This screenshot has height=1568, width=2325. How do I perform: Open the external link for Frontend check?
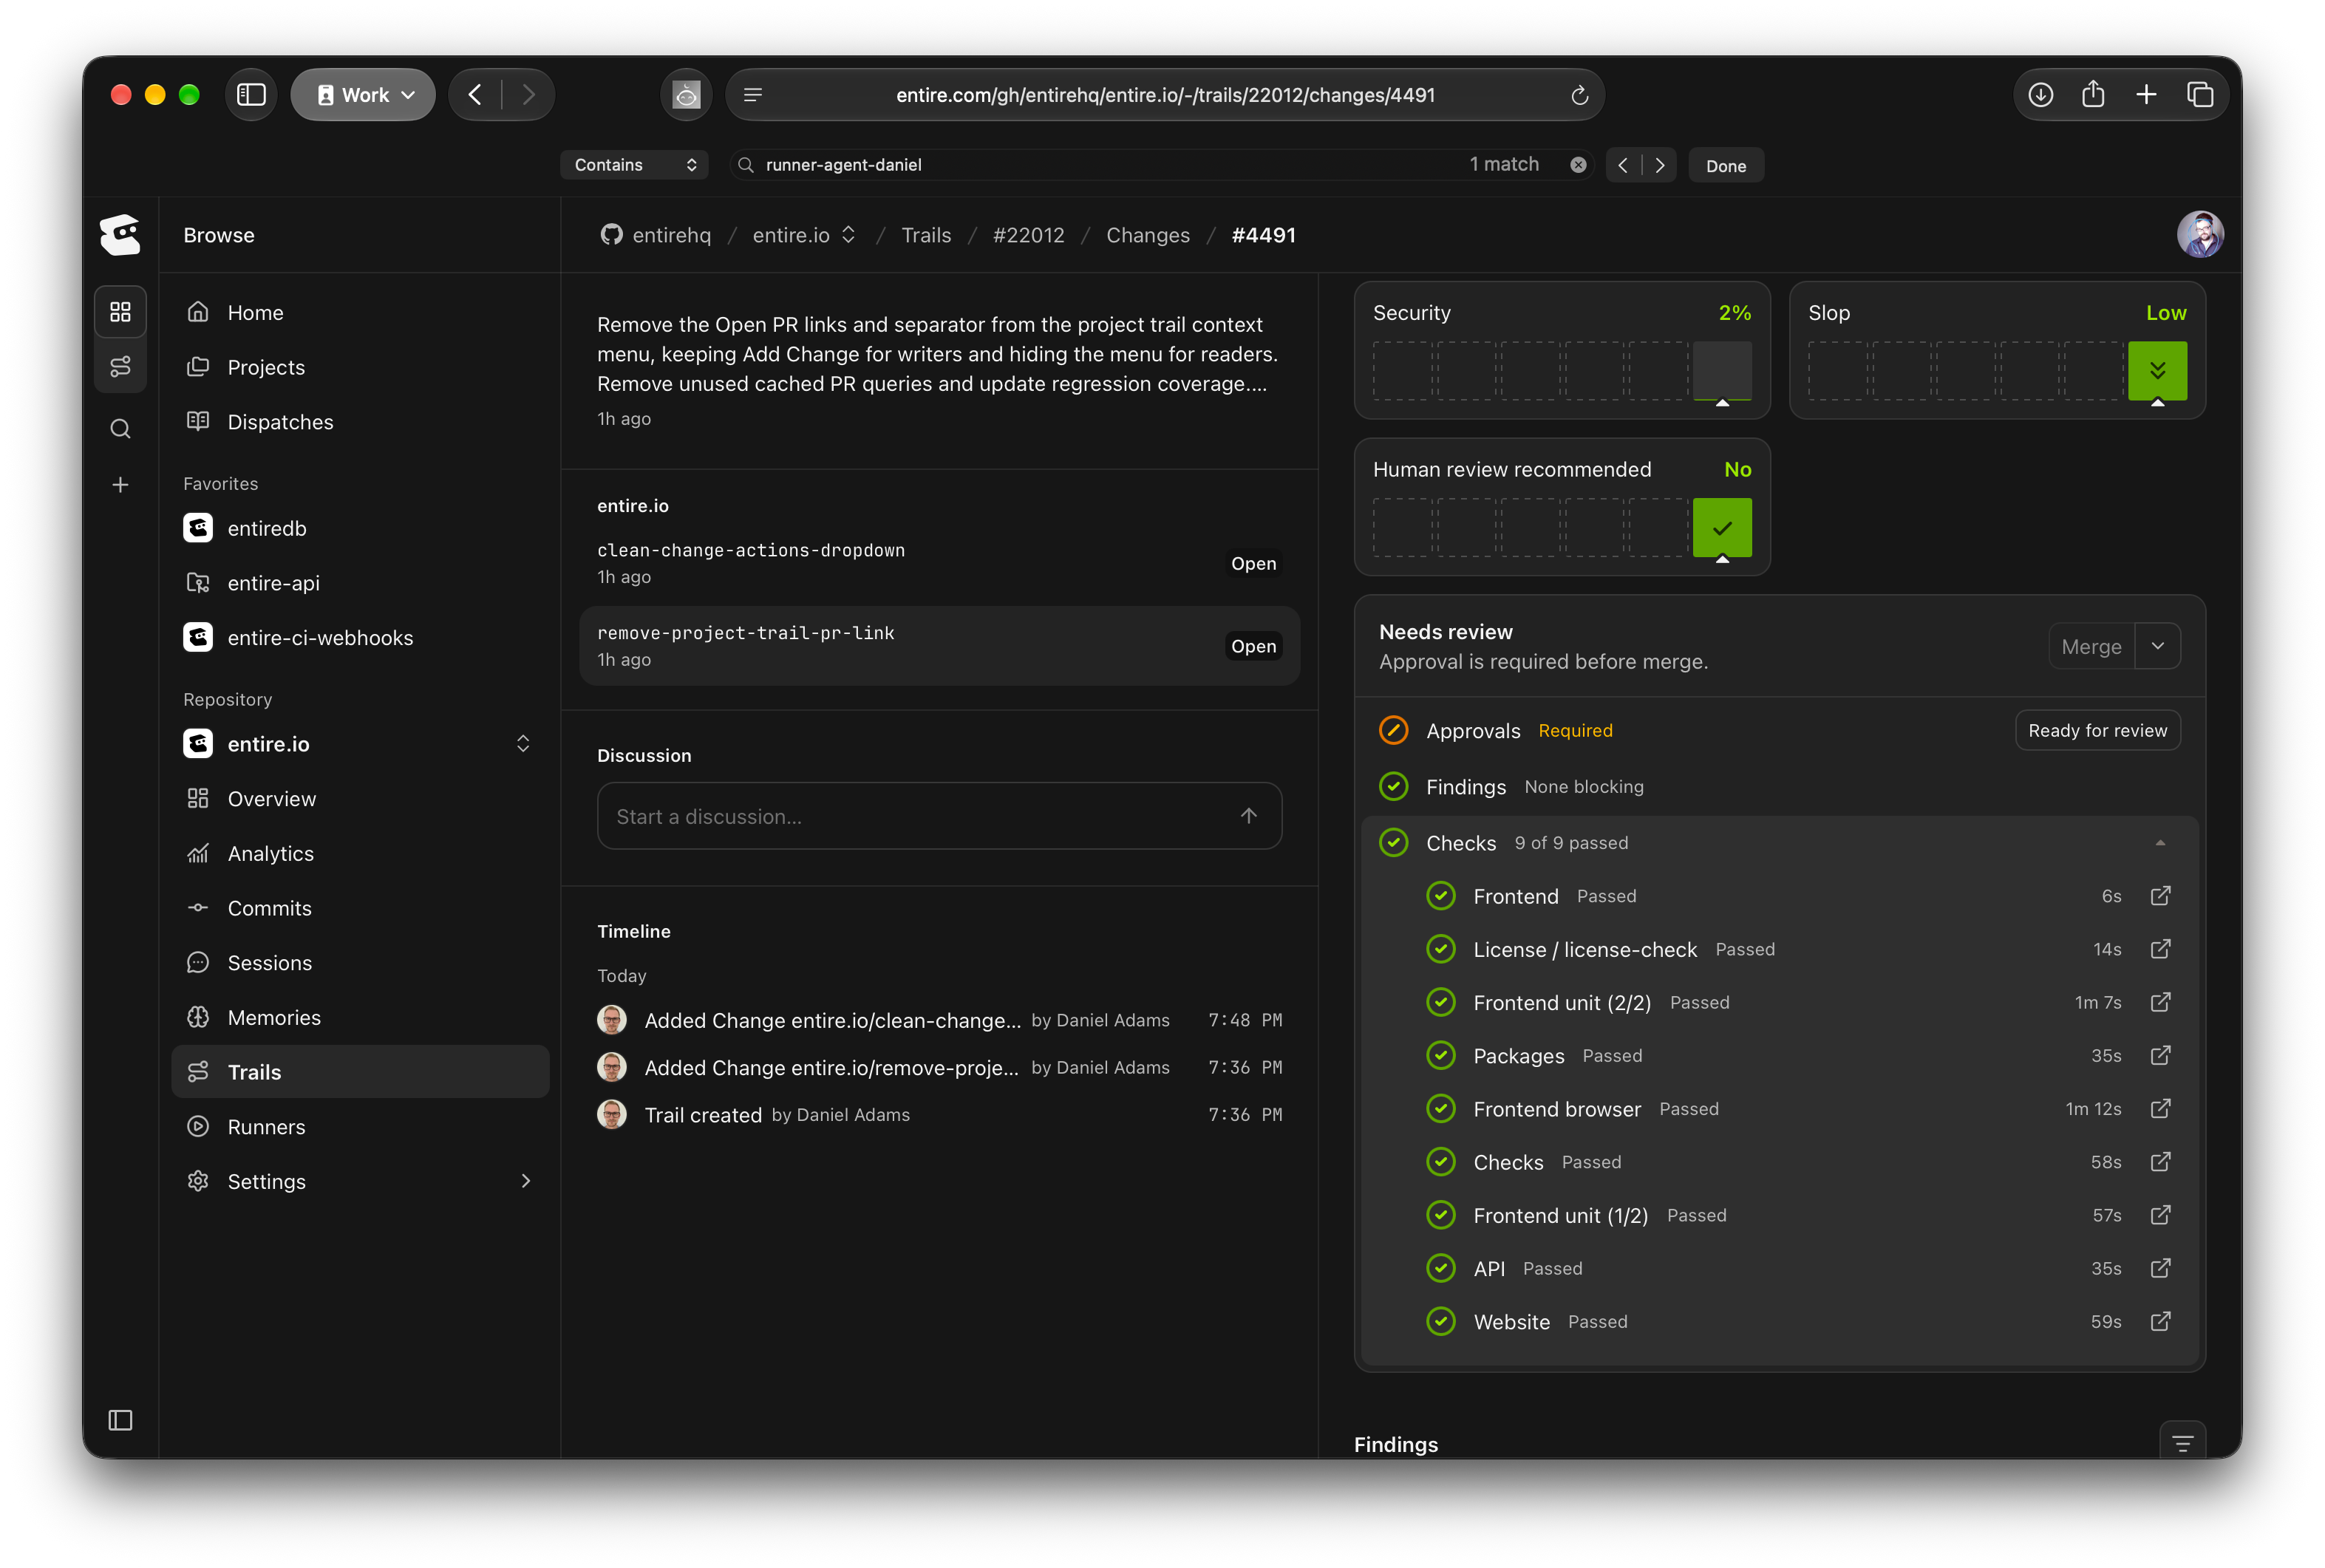pyautogui.click(x=2160, y=896)
